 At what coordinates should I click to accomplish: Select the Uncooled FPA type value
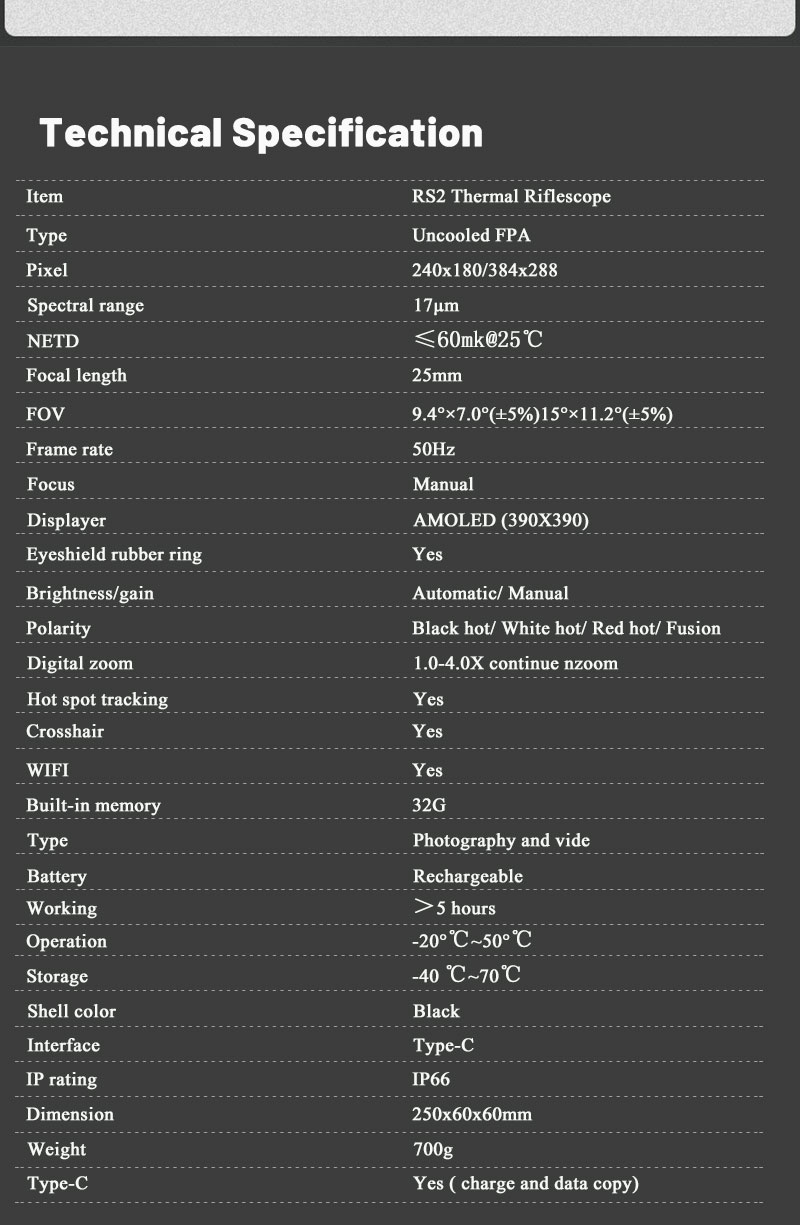471,235
